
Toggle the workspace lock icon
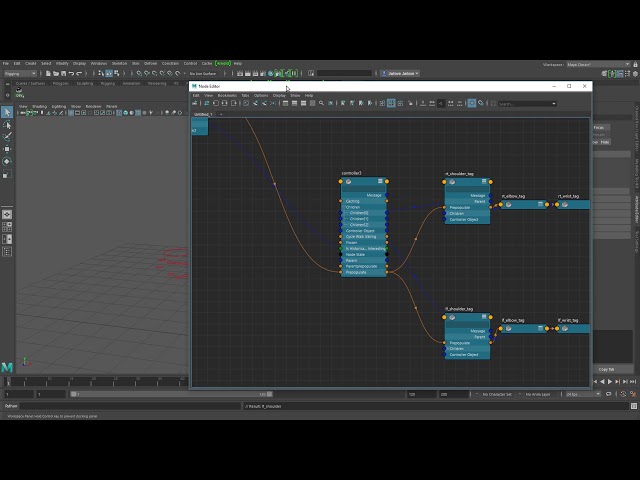636,64
